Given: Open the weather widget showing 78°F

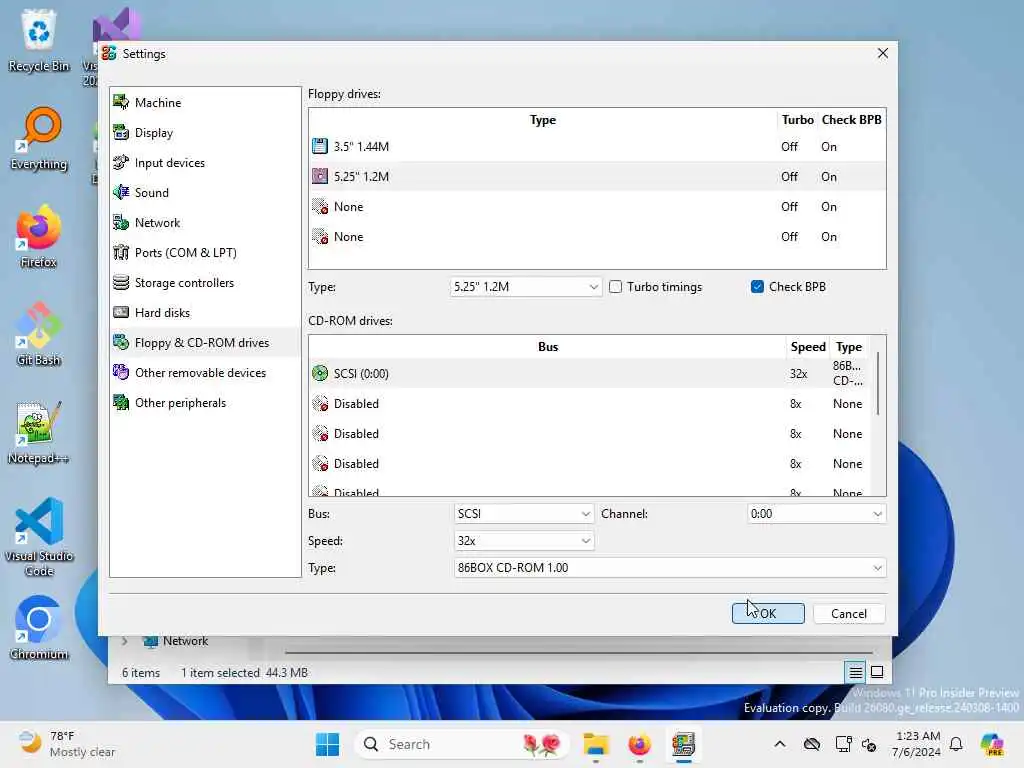Looking at the screenshot, I should [x=67, y=744].
